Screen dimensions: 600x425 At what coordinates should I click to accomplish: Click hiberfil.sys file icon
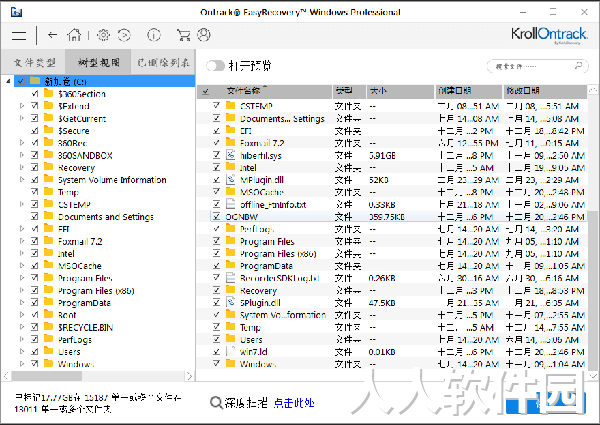coord(230,155)
